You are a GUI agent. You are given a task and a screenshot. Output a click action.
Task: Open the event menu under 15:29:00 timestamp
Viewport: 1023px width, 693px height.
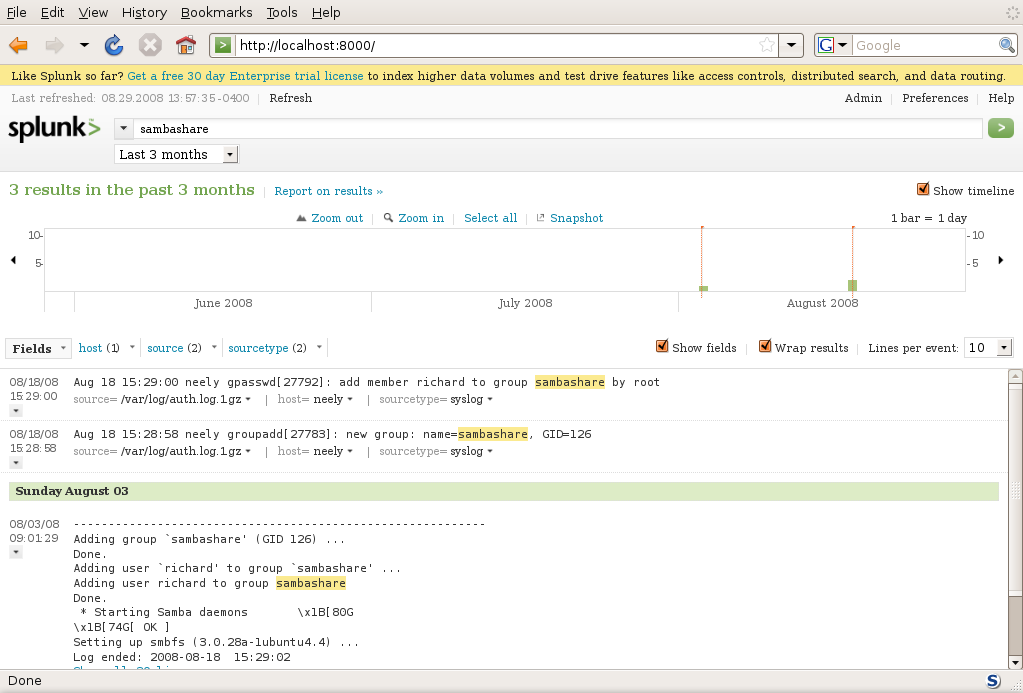[16, 411]
